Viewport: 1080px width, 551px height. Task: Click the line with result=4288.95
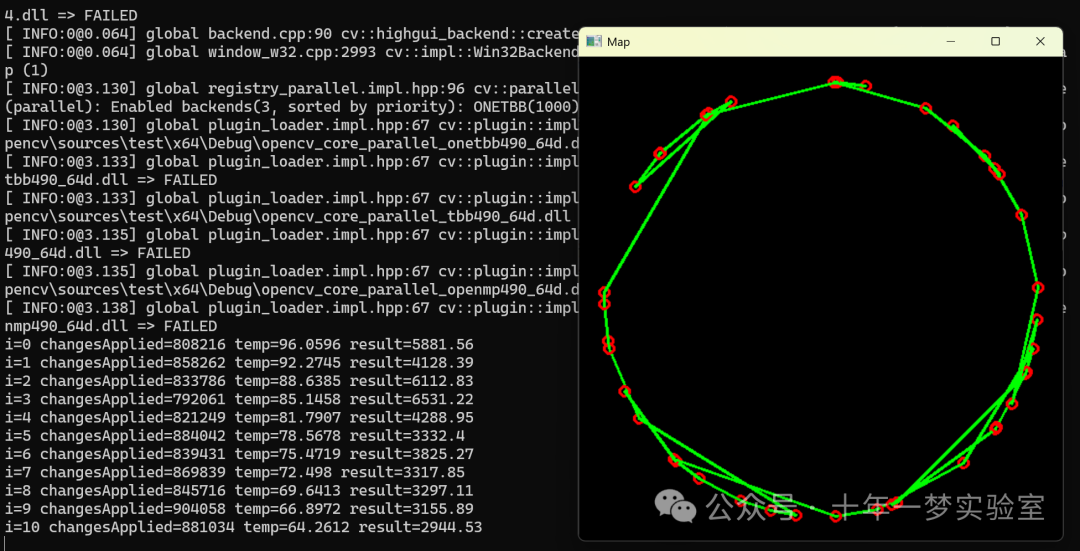tap(239, 417)
